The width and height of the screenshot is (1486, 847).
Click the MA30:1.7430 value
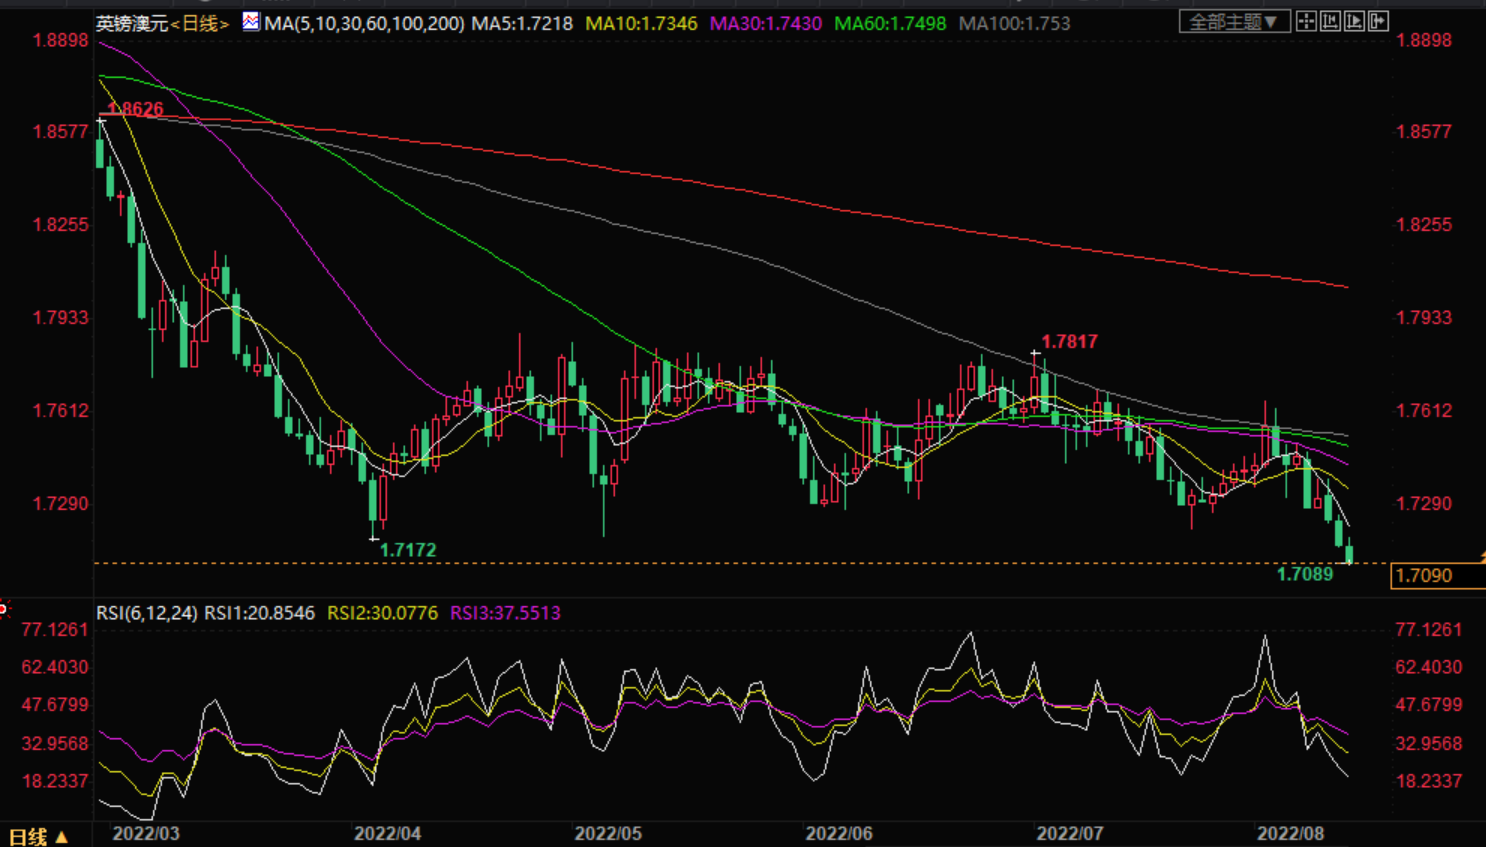click(x=766, y=22)
